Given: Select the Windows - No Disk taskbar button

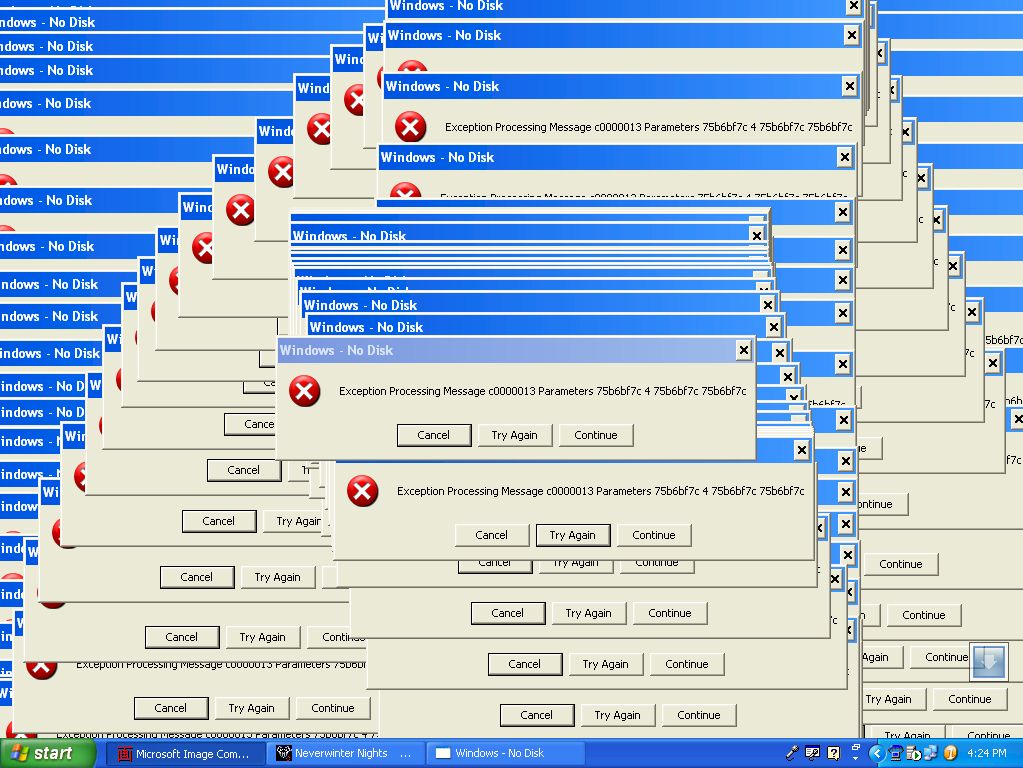Looking at the screenshot, I should [x=505, y=754].
